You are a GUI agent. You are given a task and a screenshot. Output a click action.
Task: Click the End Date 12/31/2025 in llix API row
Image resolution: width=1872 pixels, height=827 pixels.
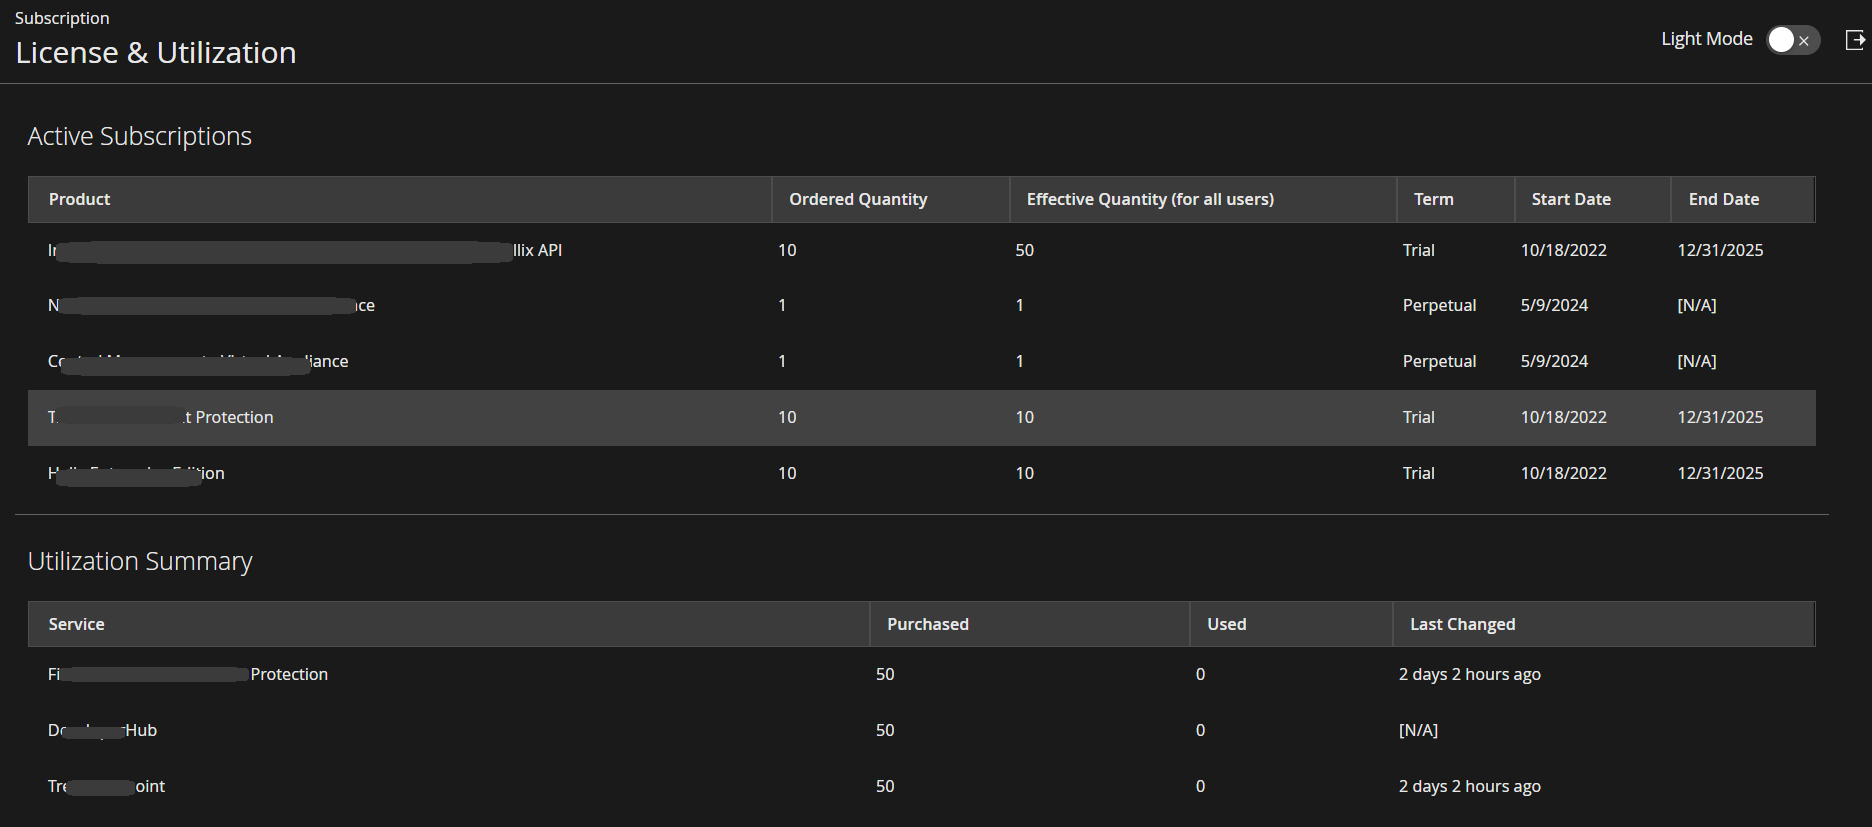coord(1720,250)
